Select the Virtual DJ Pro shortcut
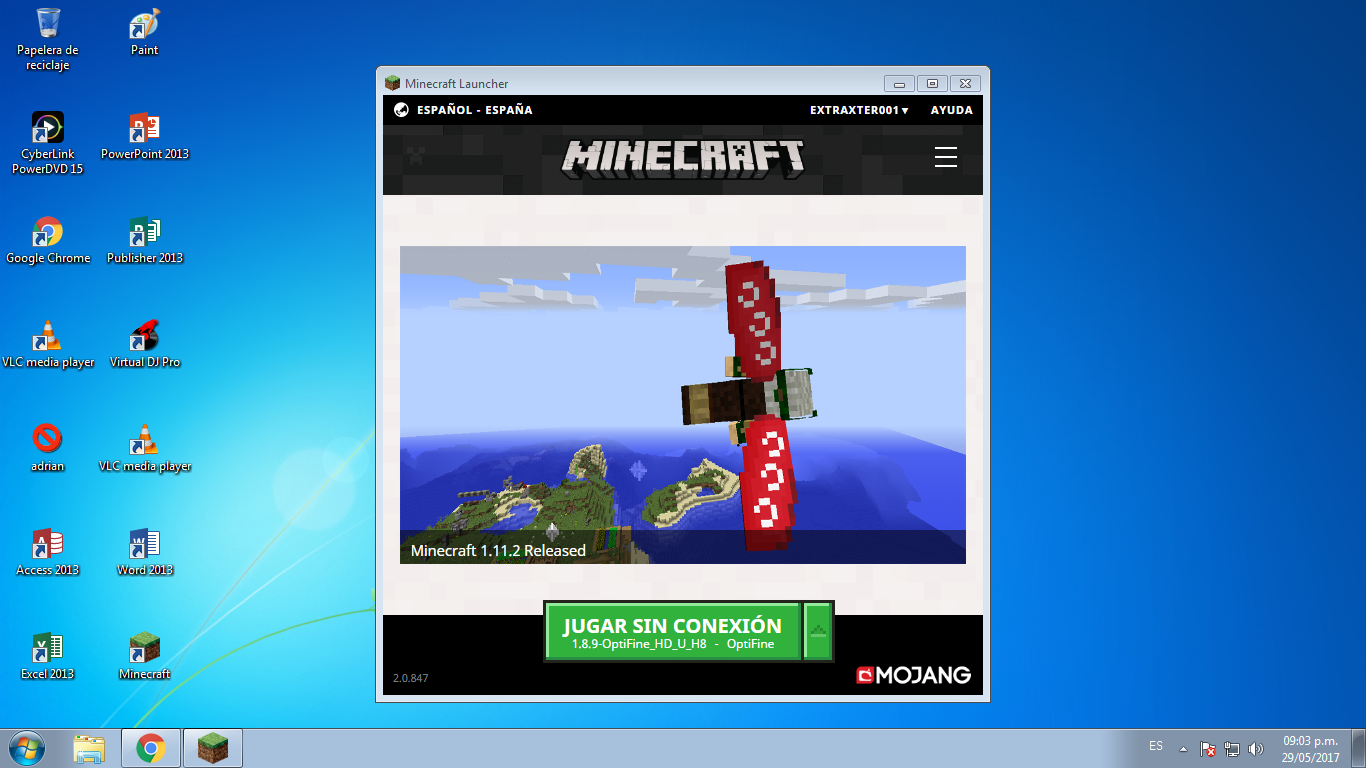Viewport: 1366px width, 768px height. [145, 344]
